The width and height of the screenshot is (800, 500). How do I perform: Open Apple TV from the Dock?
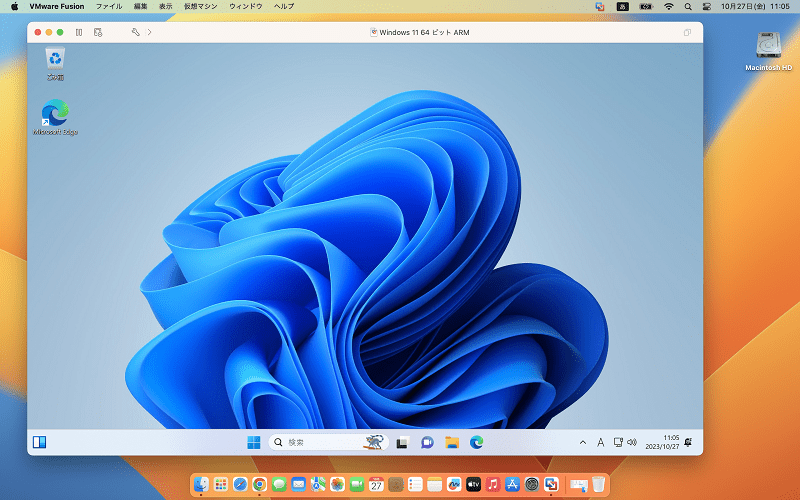pos(473,484)
